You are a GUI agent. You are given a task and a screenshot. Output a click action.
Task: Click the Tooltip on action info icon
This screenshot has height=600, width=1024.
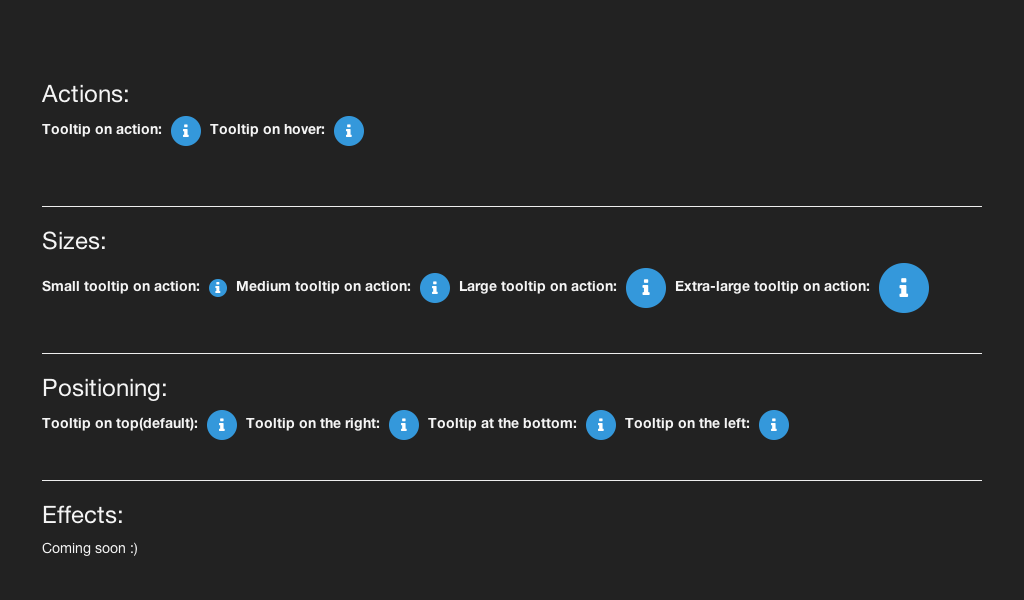185,130
